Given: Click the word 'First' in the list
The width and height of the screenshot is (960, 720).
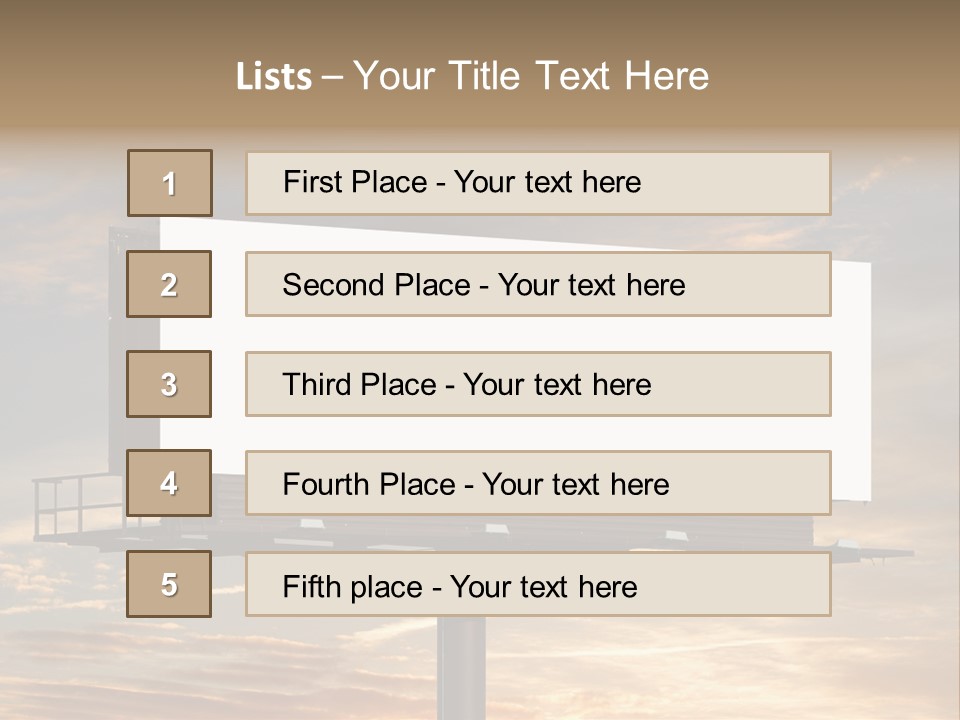Looking at the screenshot, I should click(314, 182).
